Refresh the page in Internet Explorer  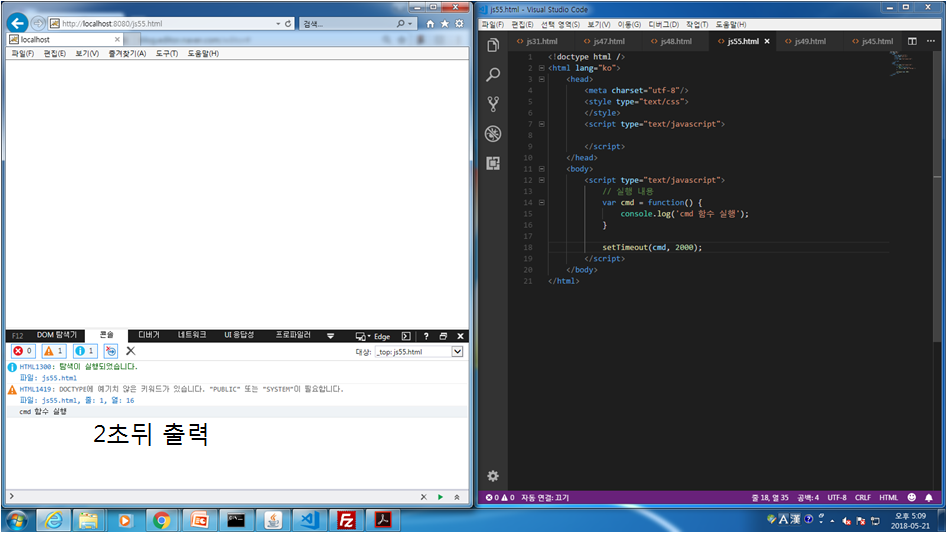tap(288, 24)
